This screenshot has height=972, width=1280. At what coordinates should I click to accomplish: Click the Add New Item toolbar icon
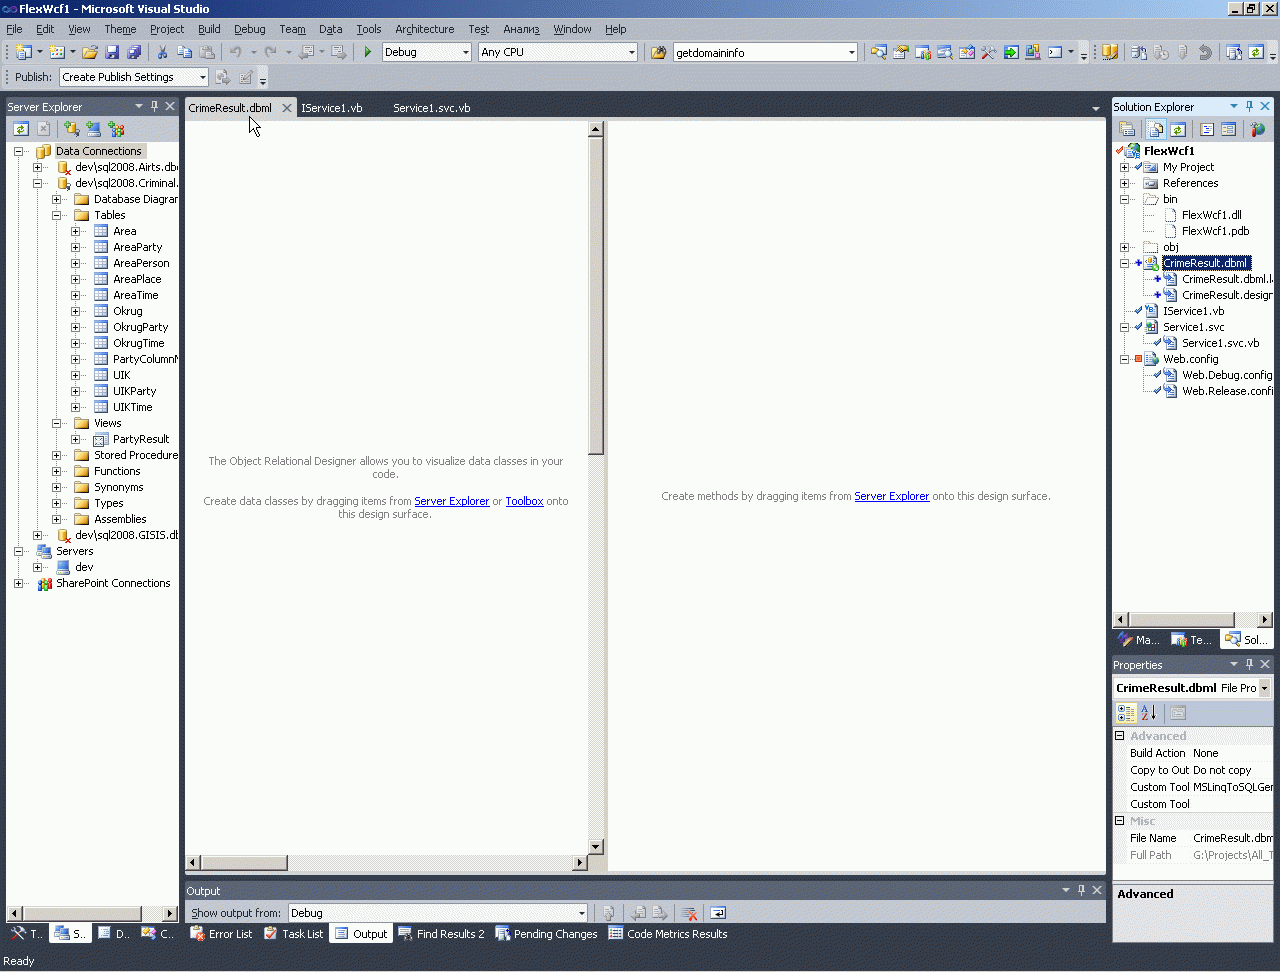[57, 52]
